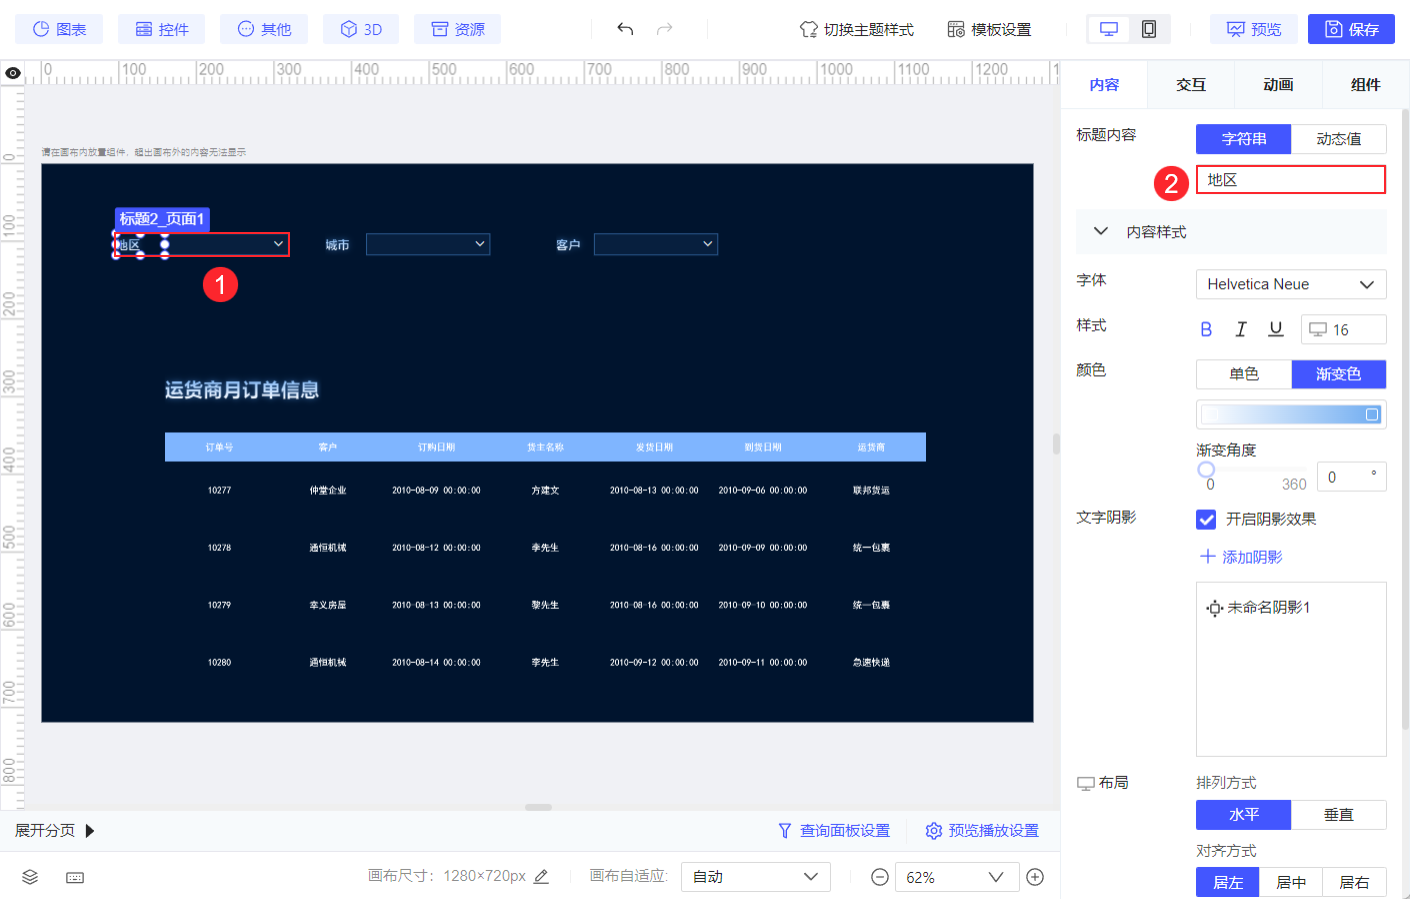The height and width of the screenshot is (899, 1410).
Task: Open the 图表 charts menu
Action: pos(59,29)
